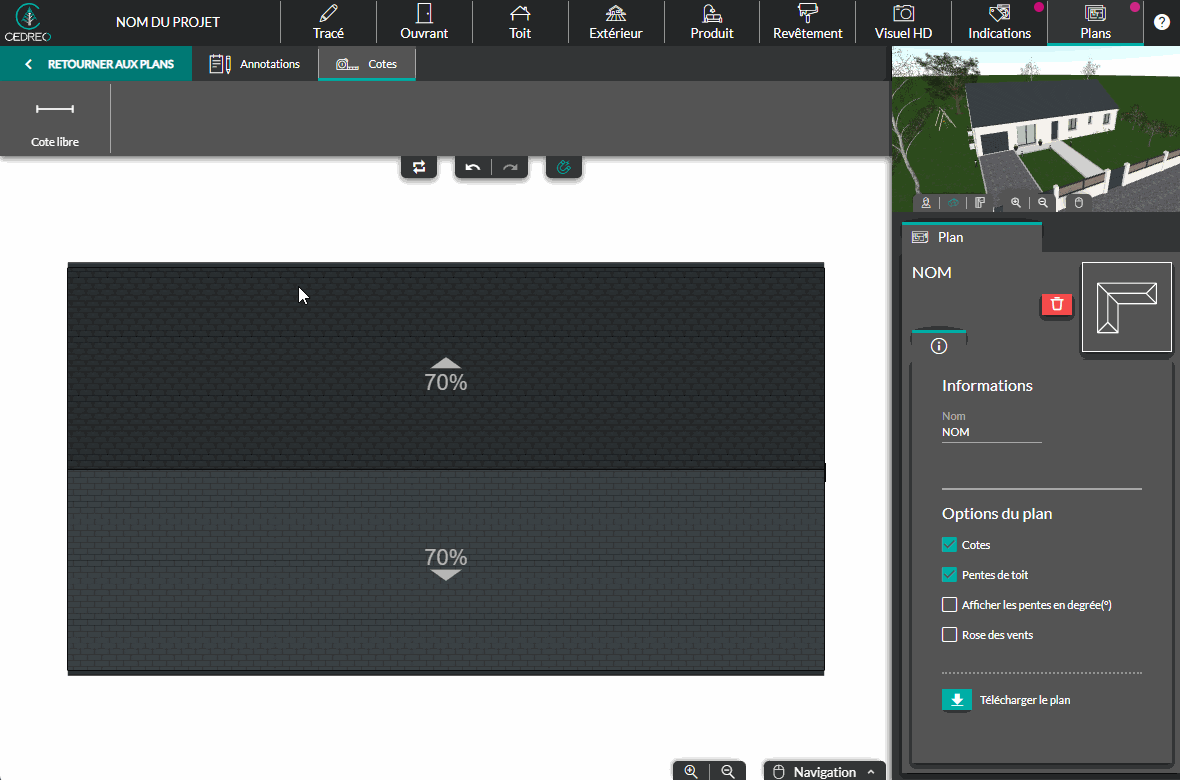Screen dimensions: 1180x780
Task: Zoom out on the 3D preview
Action: 1043,203
